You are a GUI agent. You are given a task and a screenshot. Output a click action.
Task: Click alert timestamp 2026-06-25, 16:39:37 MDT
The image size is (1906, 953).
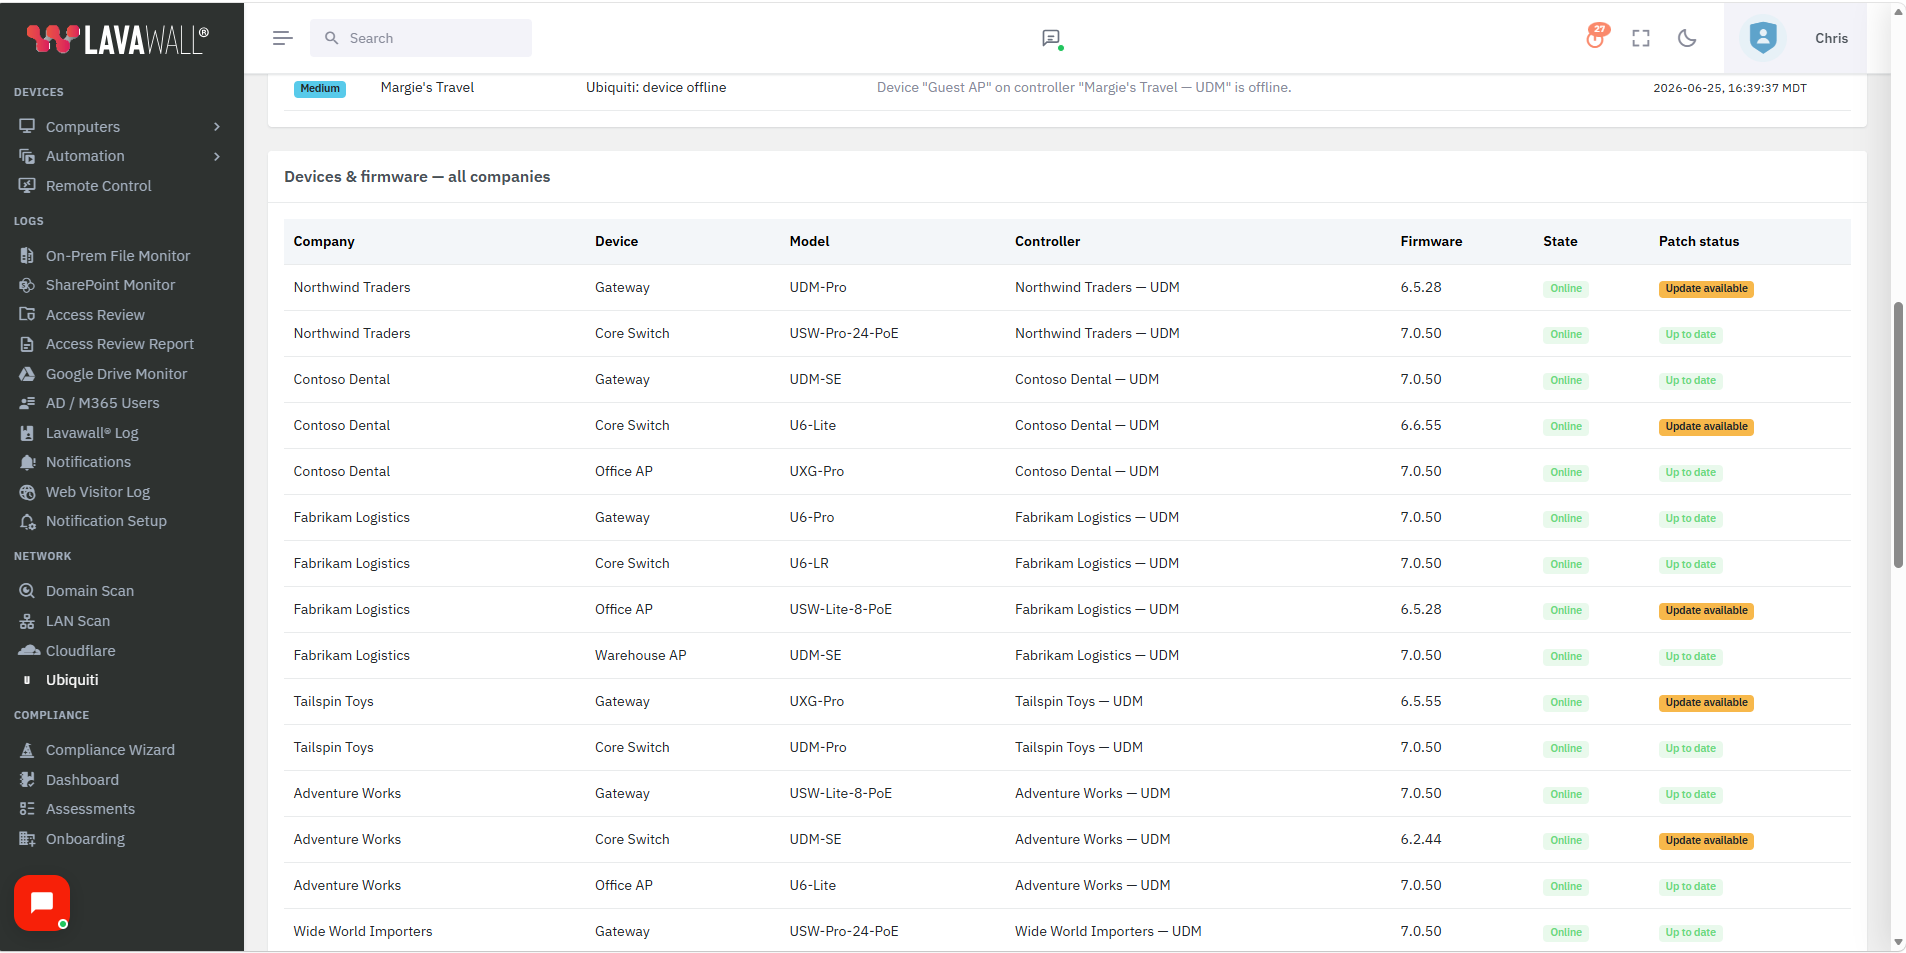(x=1729, y=88)
